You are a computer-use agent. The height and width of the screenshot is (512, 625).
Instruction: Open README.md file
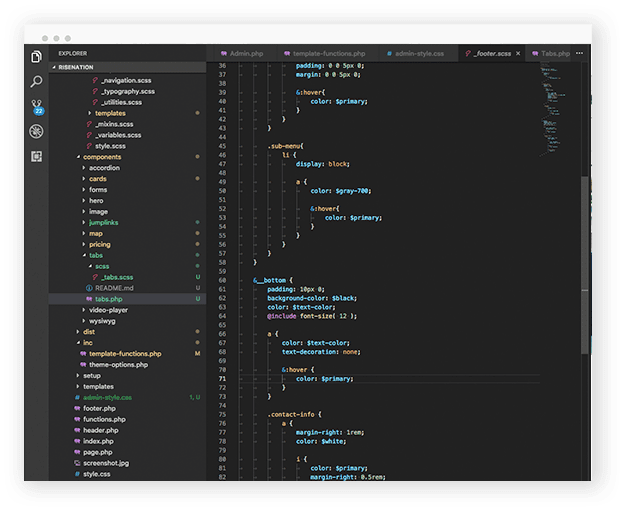[x=114, y=288]
